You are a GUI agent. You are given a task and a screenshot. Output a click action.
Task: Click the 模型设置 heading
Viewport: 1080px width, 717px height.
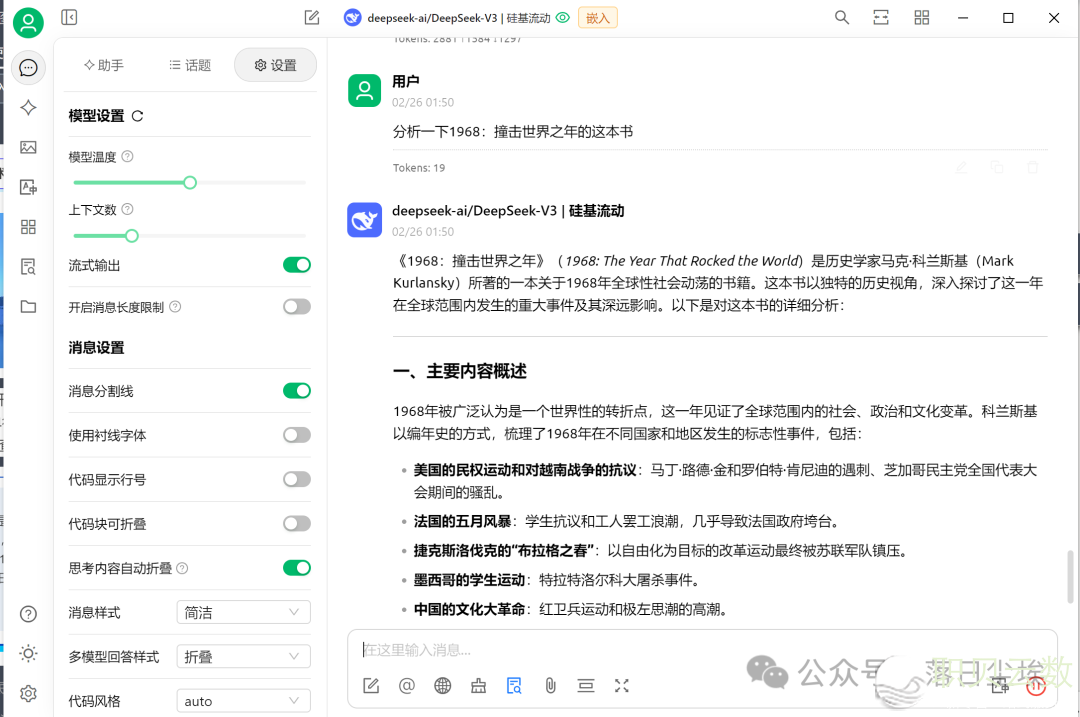point(96,116)
